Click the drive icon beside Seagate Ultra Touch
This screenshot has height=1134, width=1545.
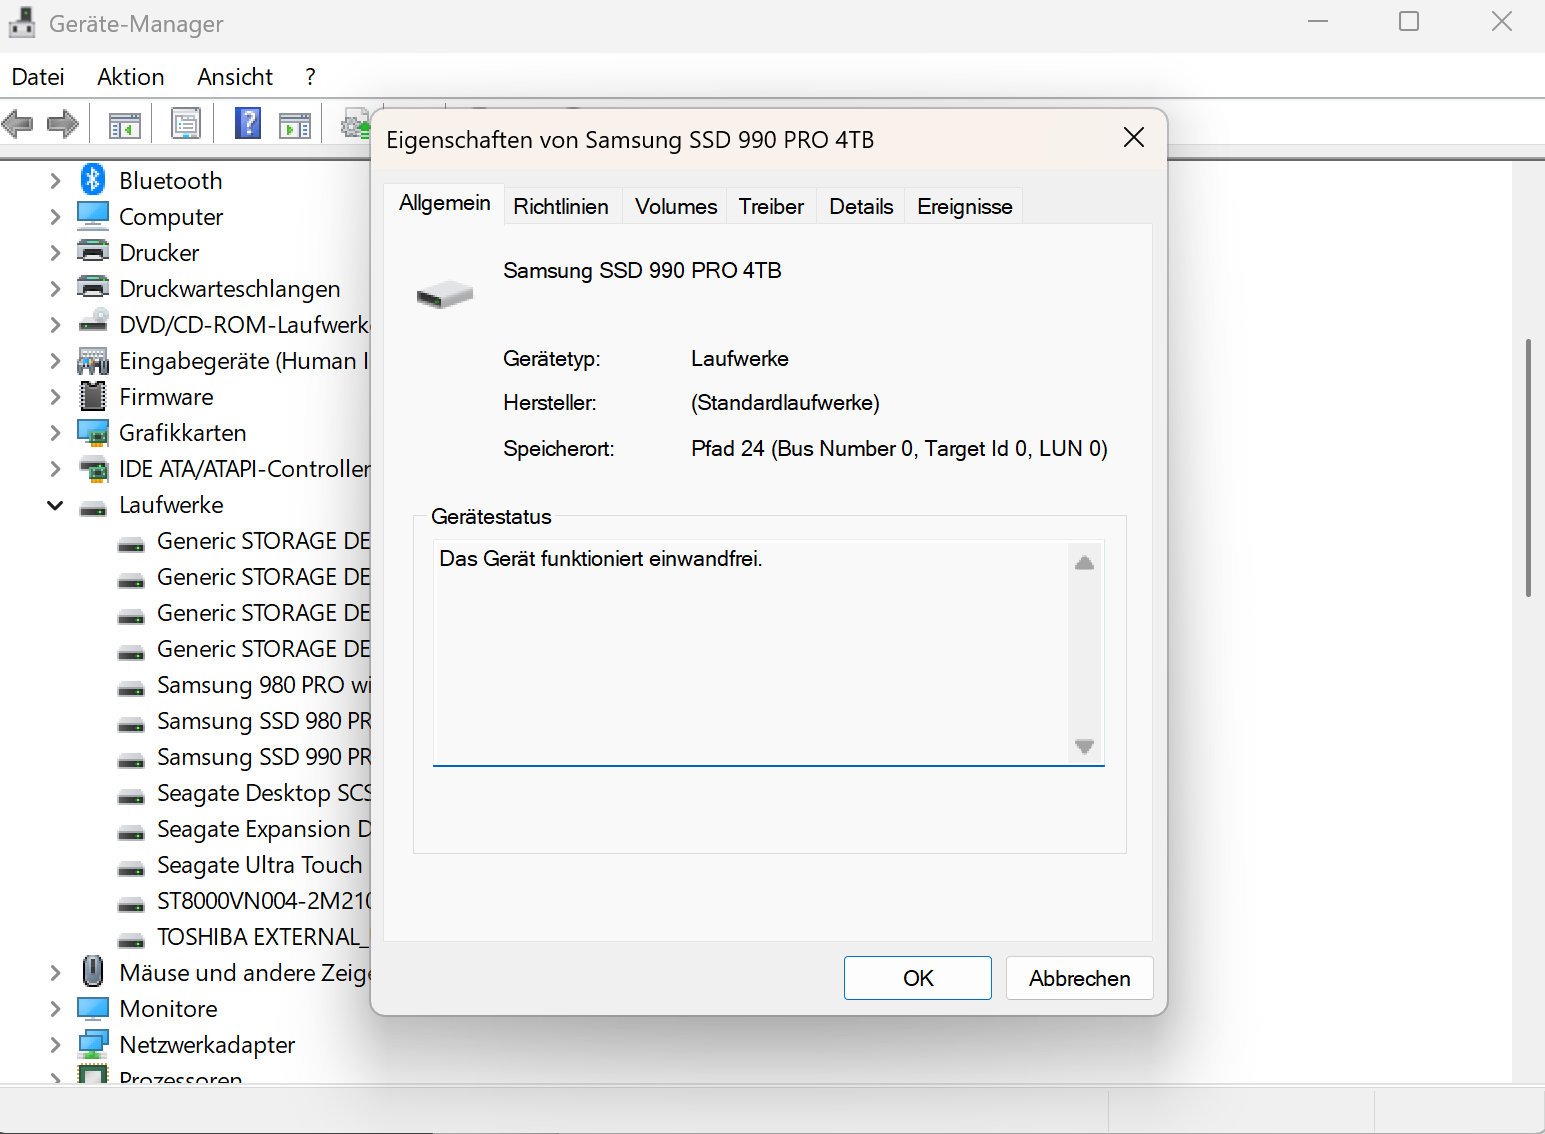[x=131, y=868]
